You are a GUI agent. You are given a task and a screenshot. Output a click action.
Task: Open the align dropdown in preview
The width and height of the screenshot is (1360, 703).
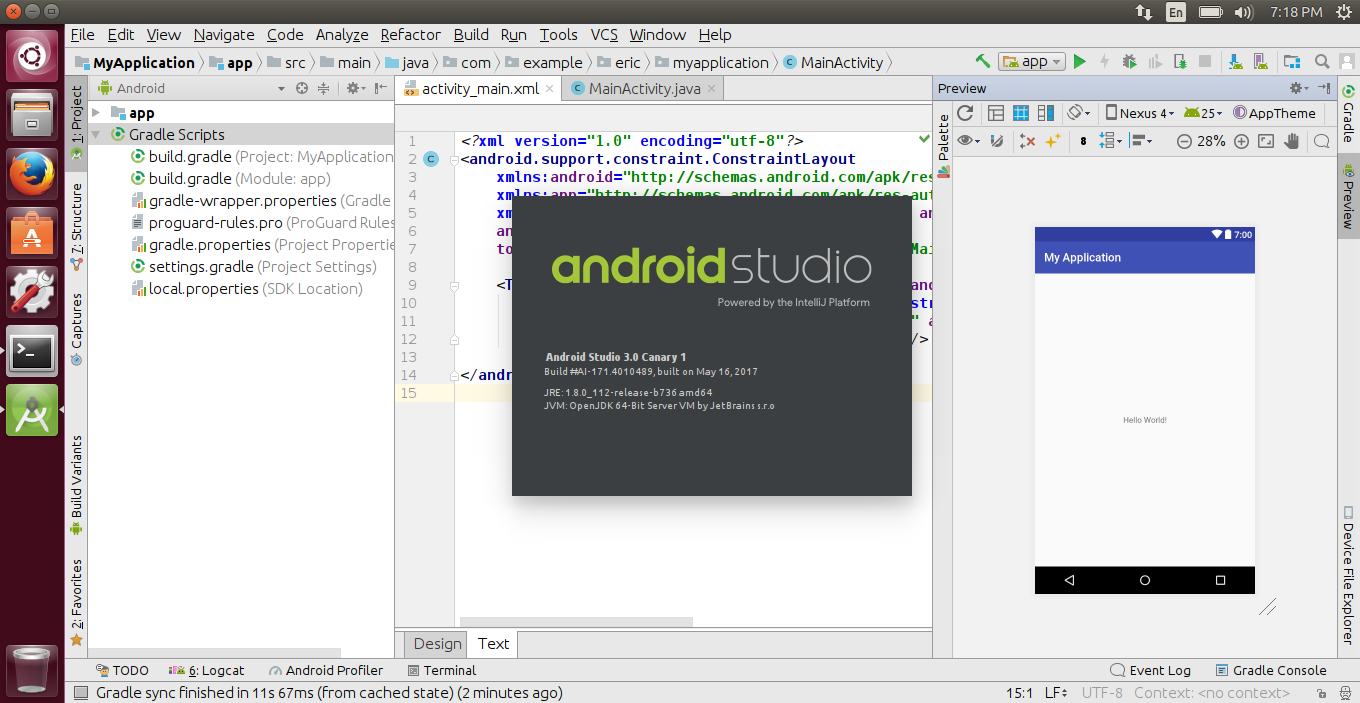click(1142, 141)
